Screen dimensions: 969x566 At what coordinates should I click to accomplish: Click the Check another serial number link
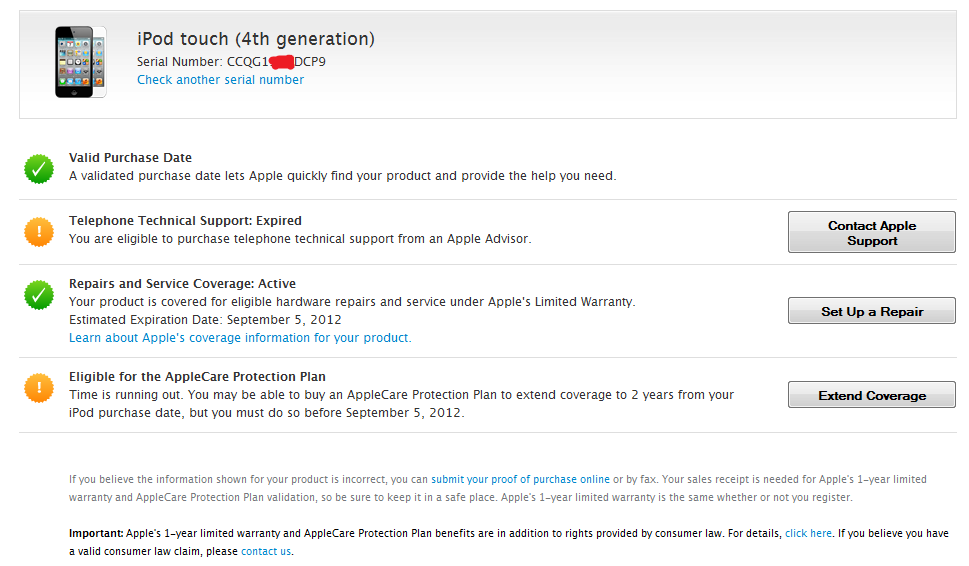point(220,80)
